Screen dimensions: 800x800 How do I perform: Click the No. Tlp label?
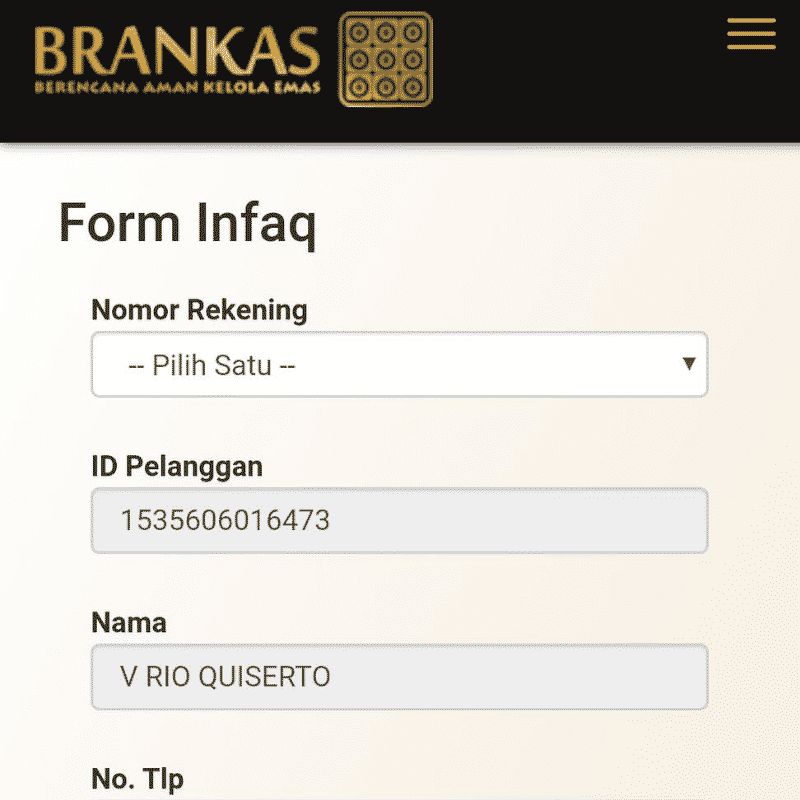[x=137, y=779]
